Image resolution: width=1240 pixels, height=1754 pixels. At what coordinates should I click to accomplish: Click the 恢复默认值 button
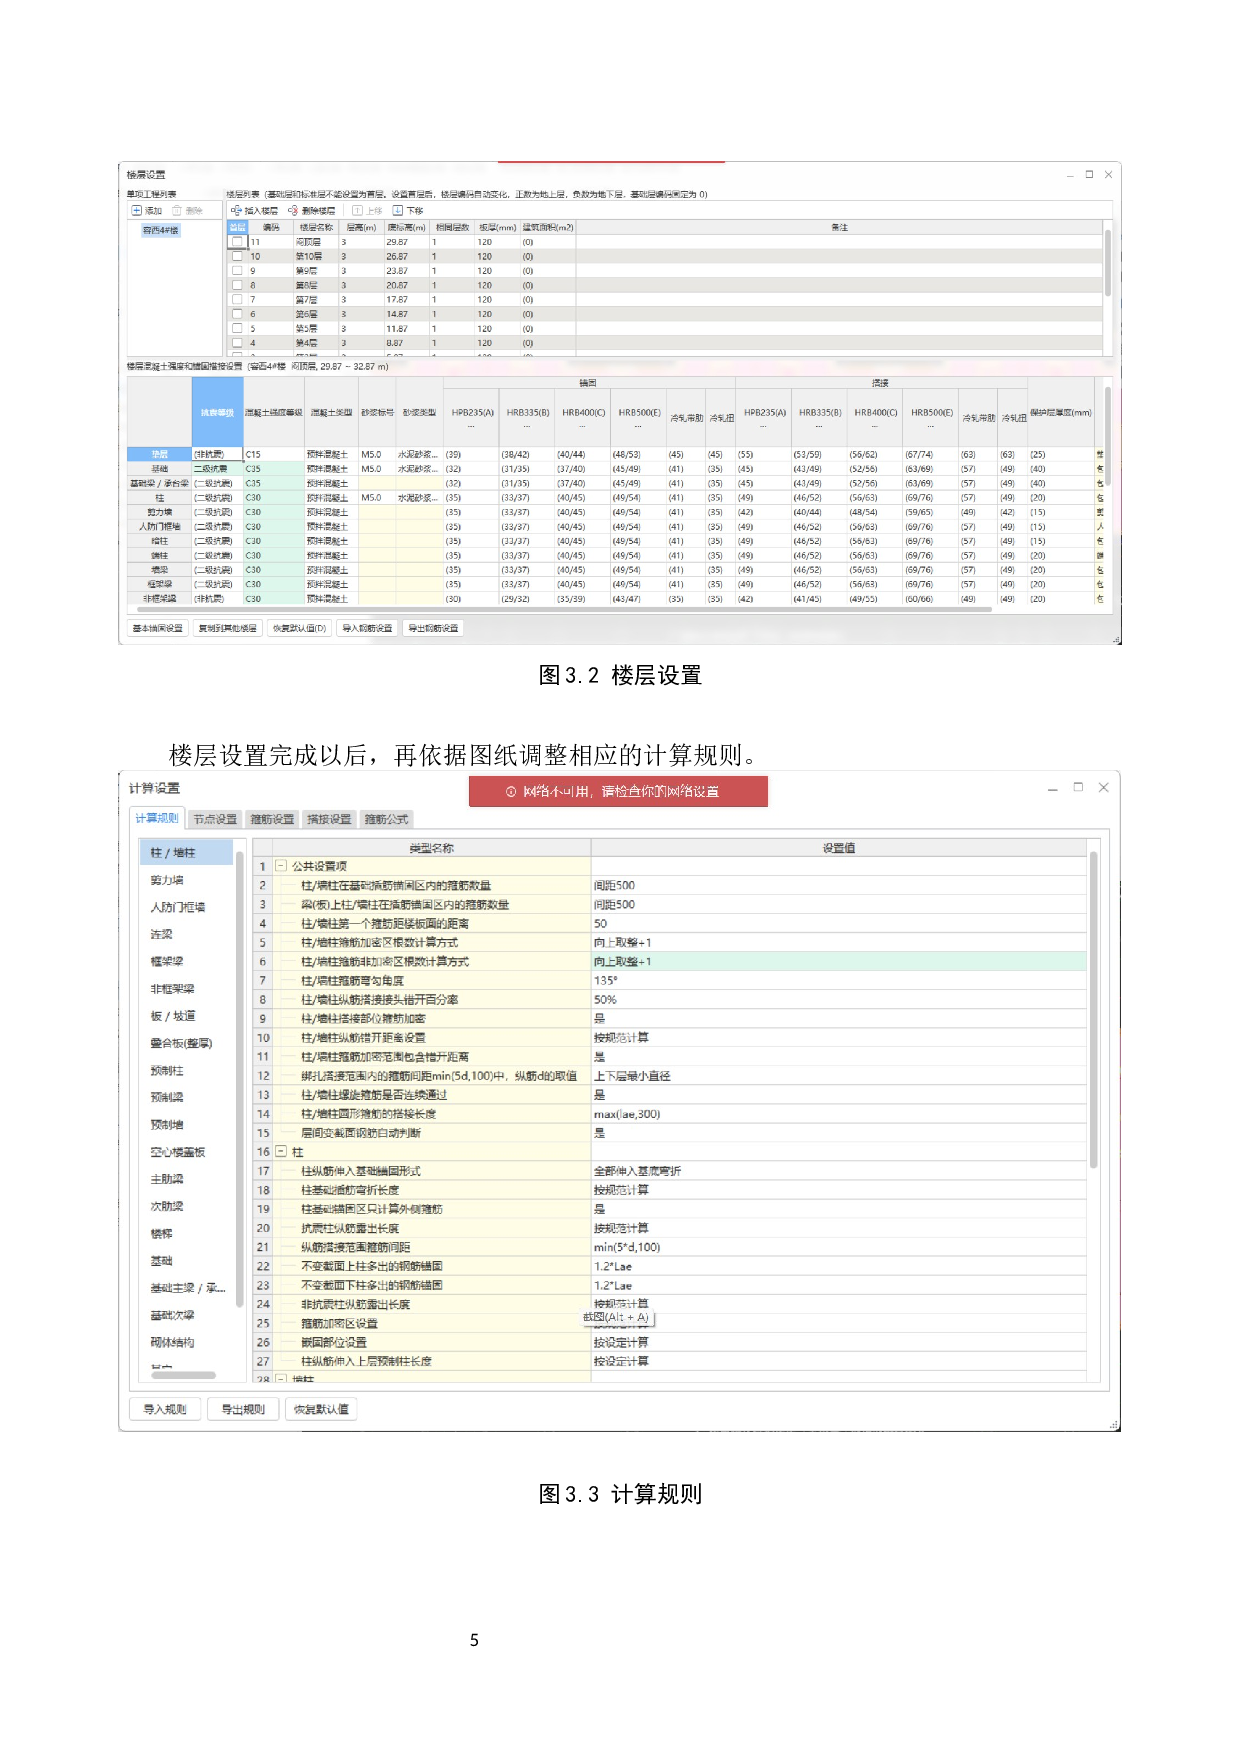[321, 1409]
